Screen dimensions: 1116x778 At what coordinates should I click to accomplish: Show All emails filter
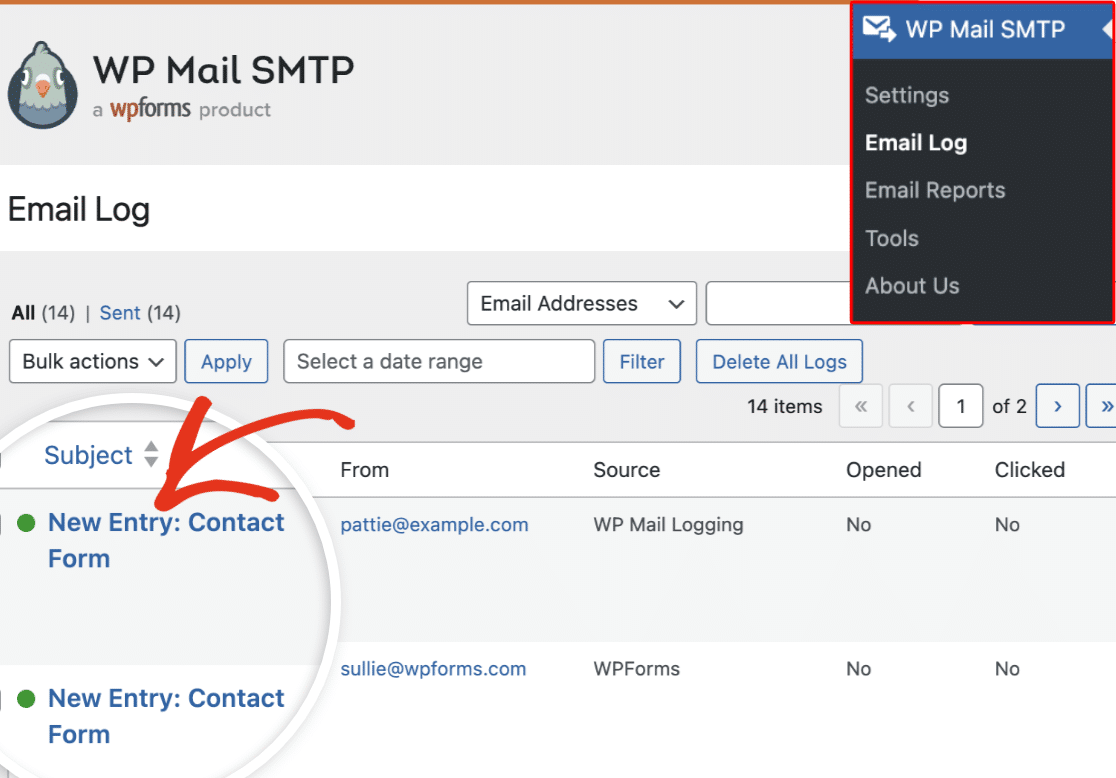click(x=23, y=313)
